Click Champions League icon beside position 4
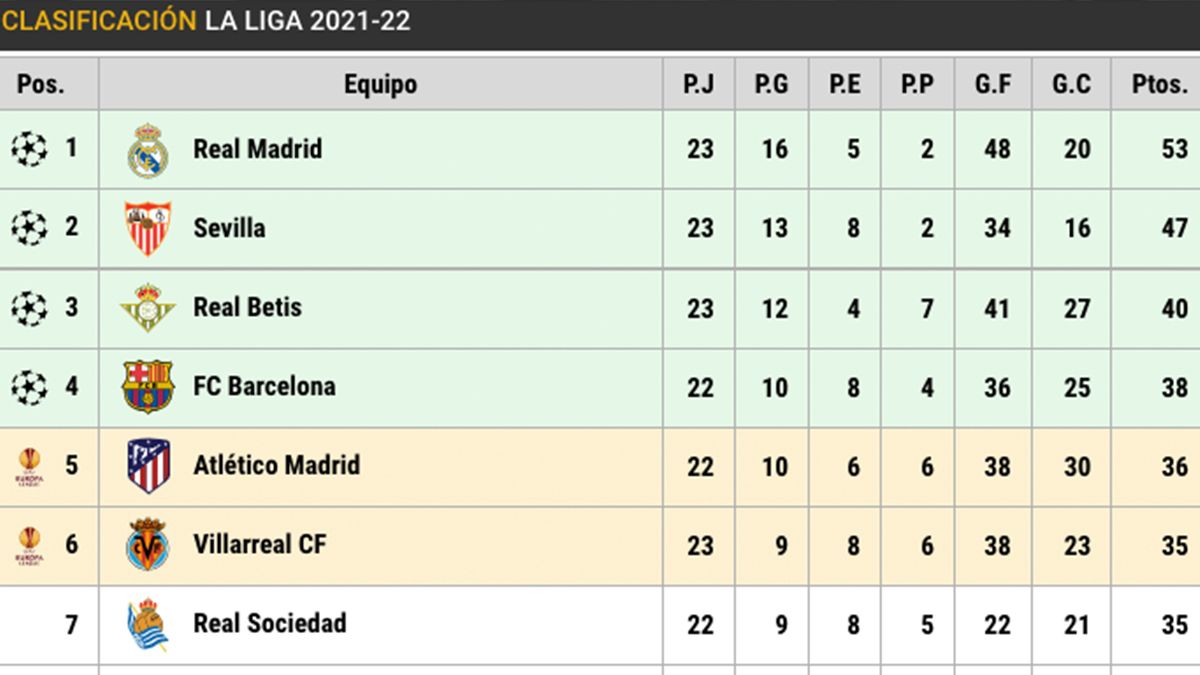The width and height of the screenshot is (1200, 675). point(29,386)
